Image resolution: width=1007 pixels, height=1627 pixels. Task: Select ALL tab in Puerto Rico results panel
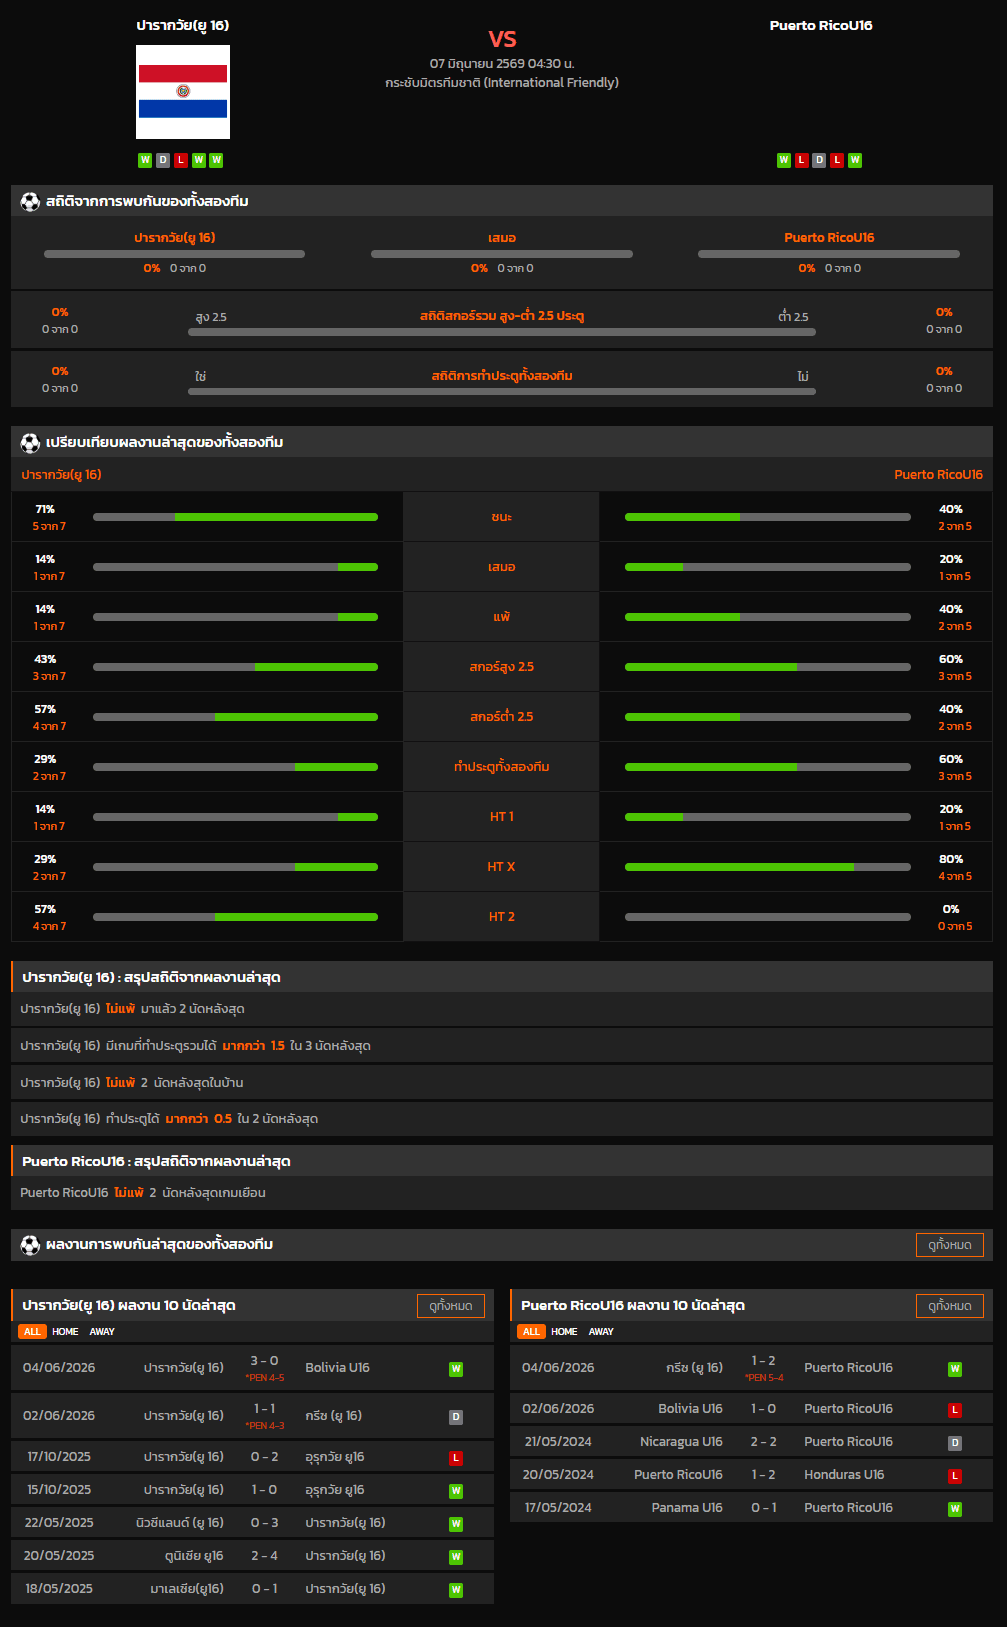pyautogui.click(x=531, y=1332)
